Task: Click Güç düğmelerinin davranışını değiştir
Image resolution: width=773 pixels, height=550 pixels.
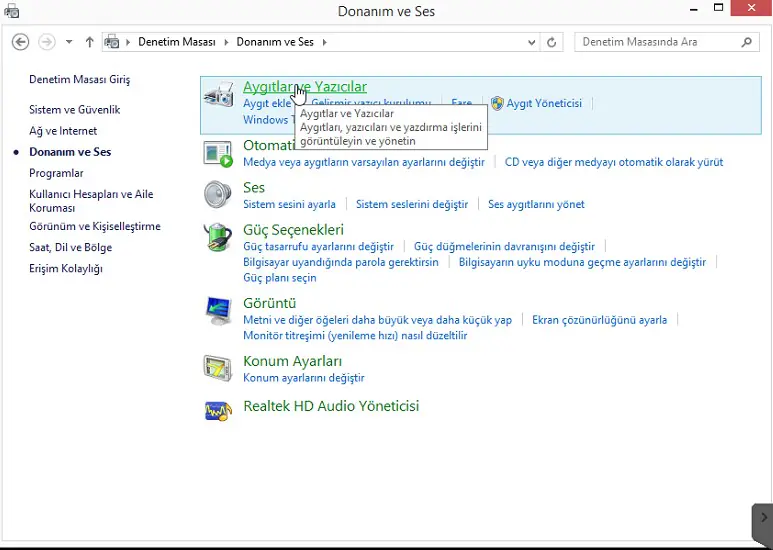Action: coord(504,246)
